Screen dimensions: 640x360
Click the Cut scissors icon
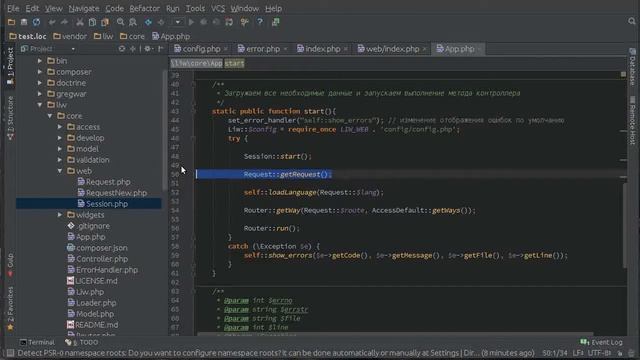click(80, 22)
